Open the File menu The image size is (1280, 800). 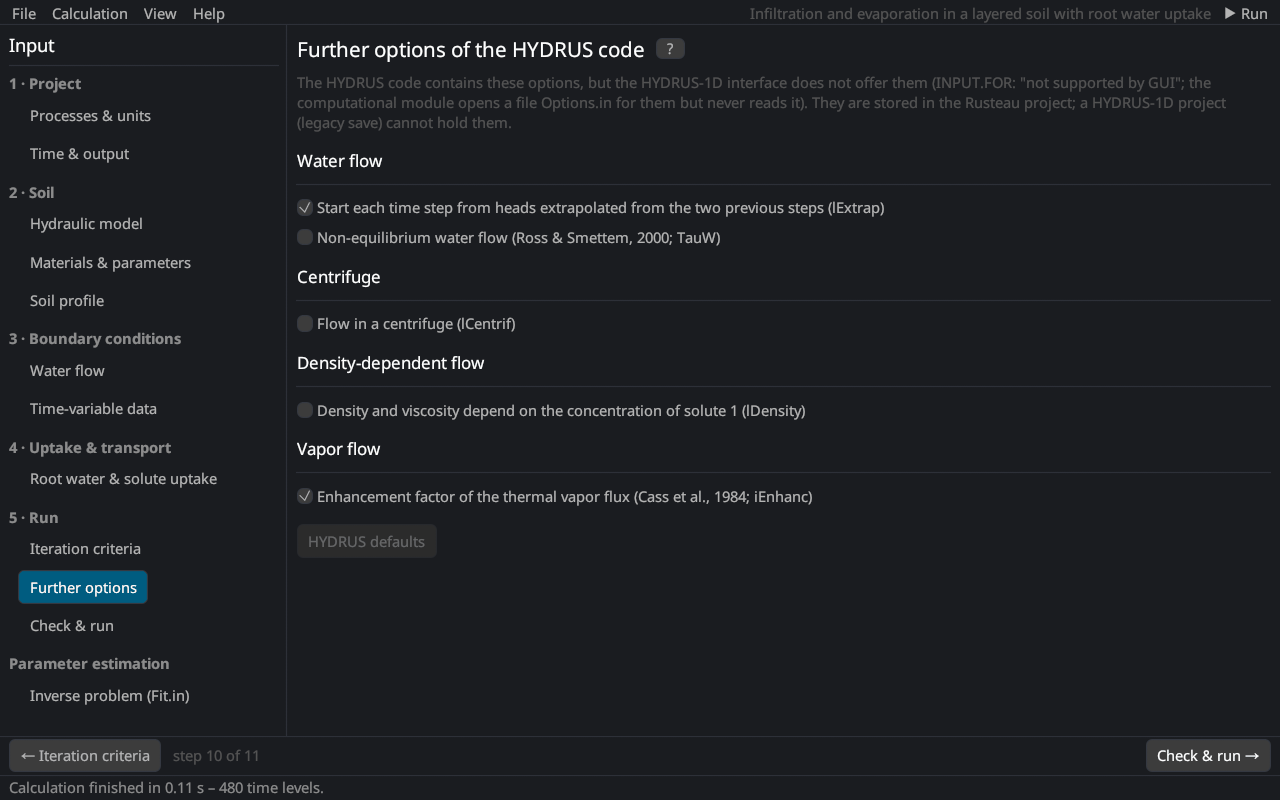click(x=24, y=13)
